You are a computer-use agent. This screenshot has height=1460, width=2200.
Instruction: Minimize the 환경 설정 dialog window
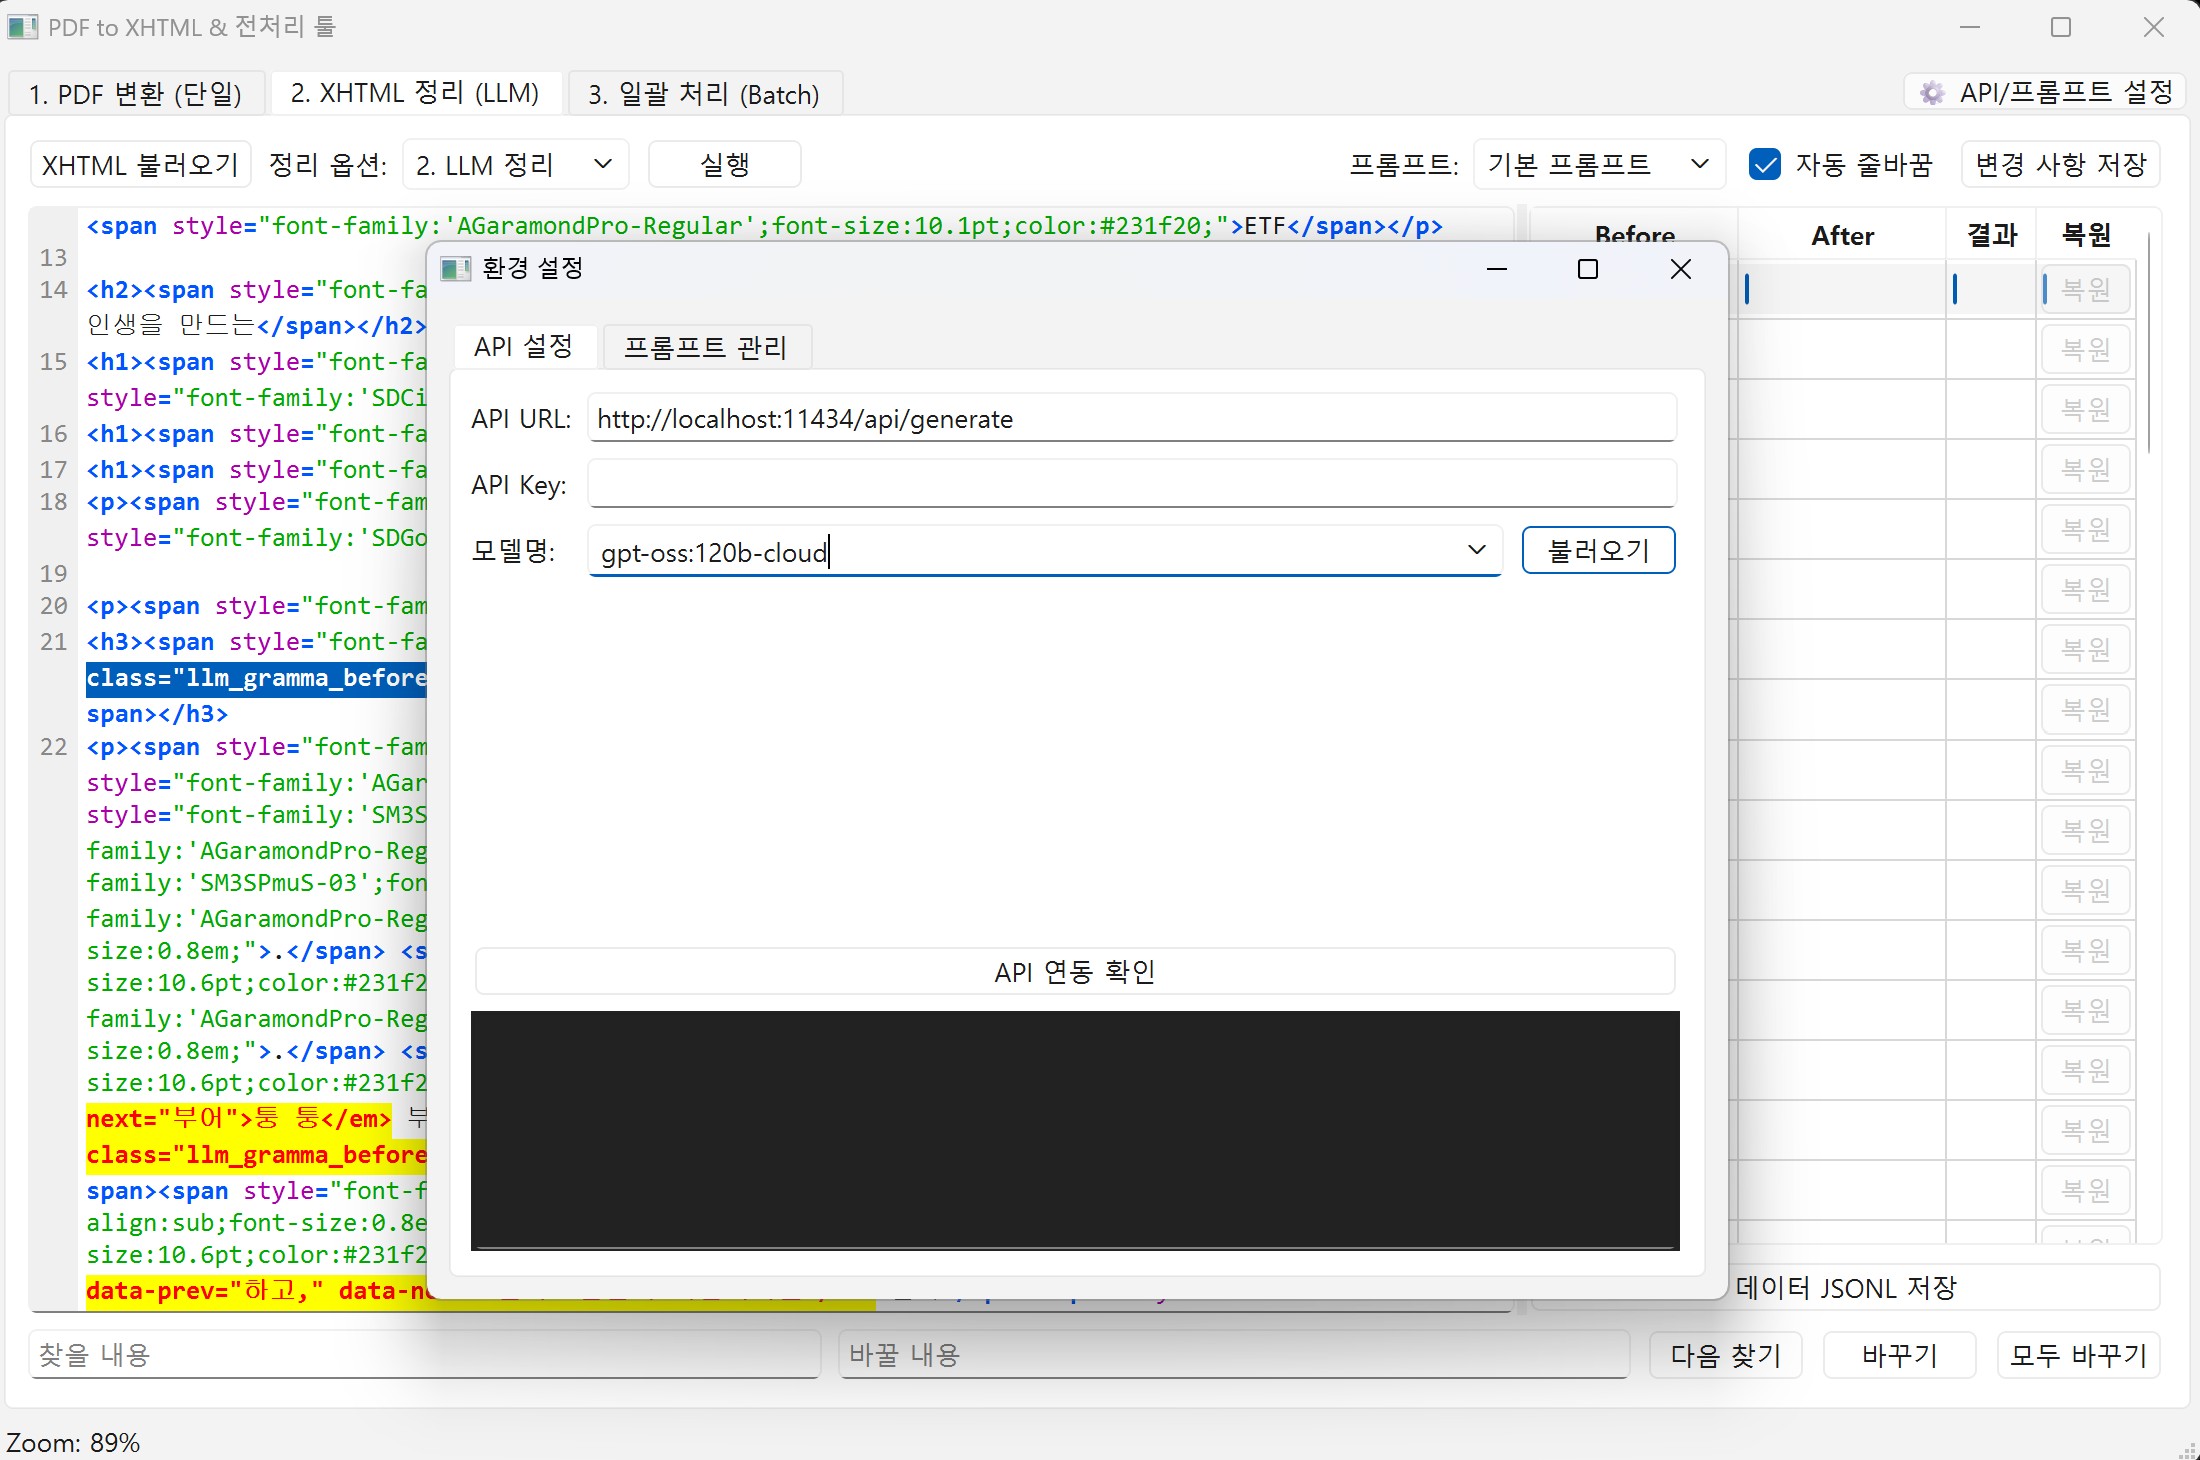coord(1496,269)
